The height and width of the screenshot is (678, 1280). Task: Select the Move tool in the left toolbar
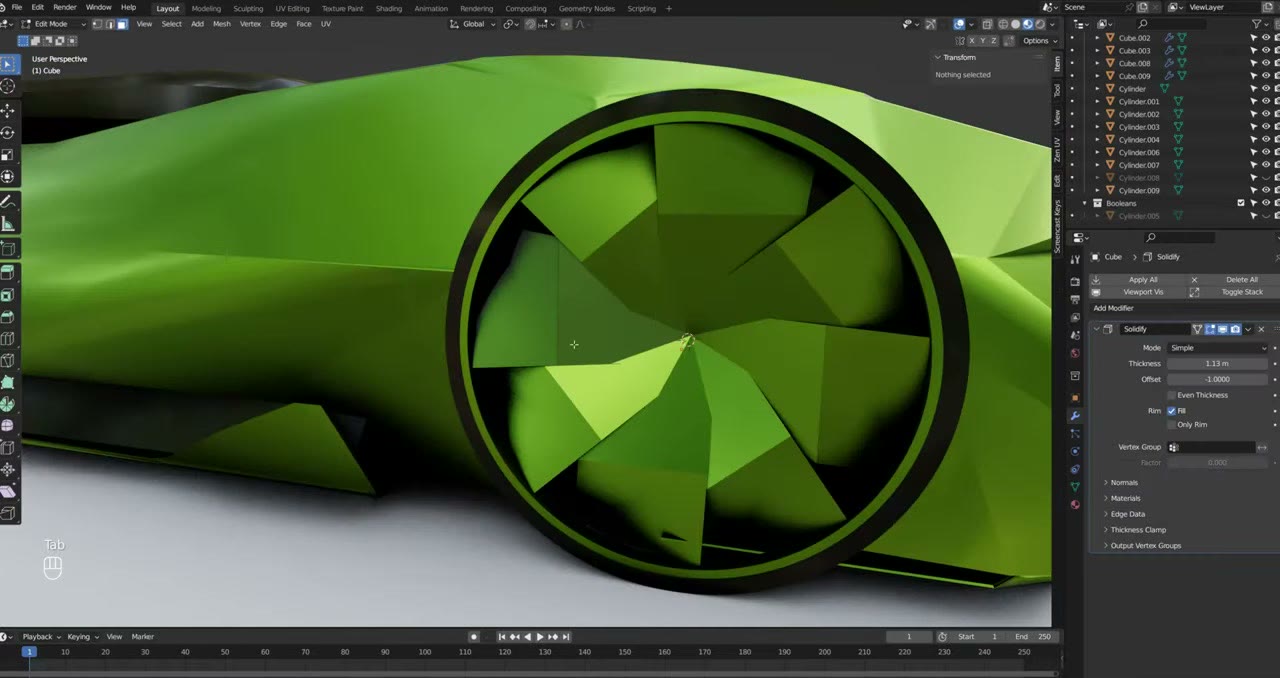[x=8, y=111]
